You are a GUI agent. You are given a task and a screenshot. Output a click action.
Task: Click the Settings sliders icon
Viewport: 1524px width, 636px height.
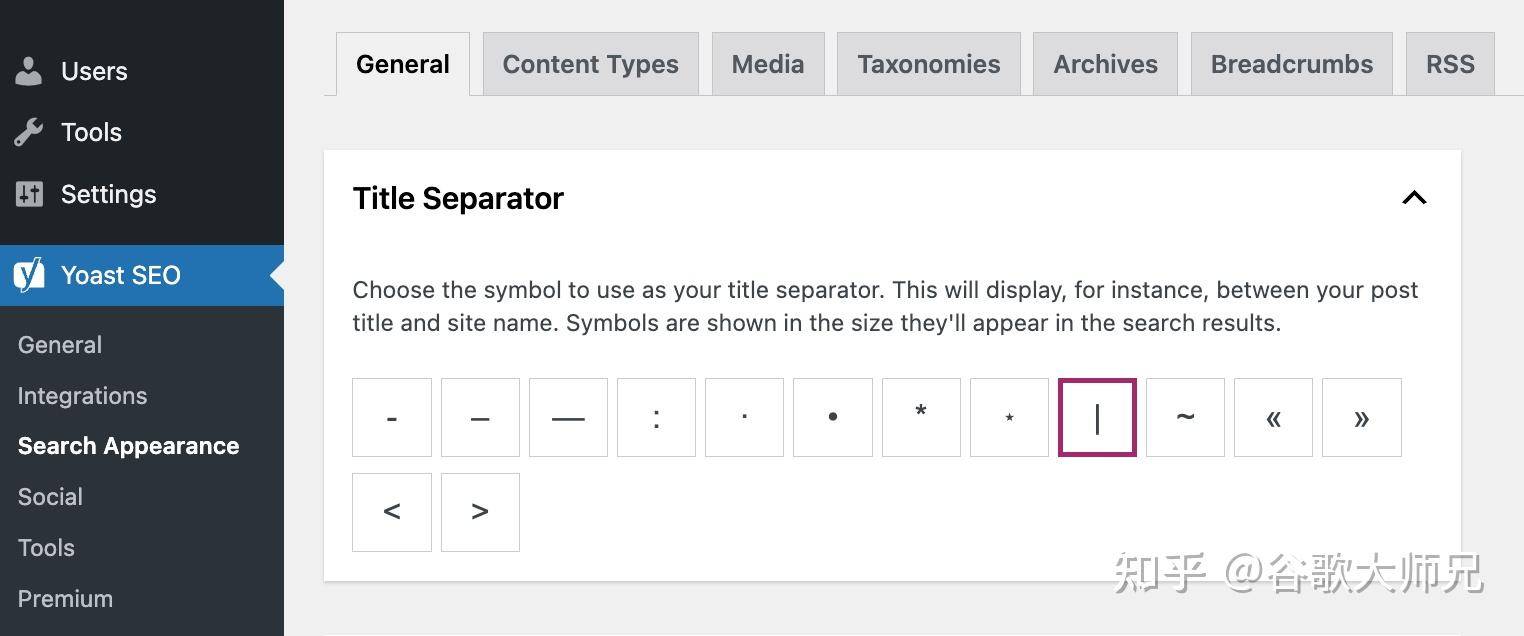[x=29, y=194]
